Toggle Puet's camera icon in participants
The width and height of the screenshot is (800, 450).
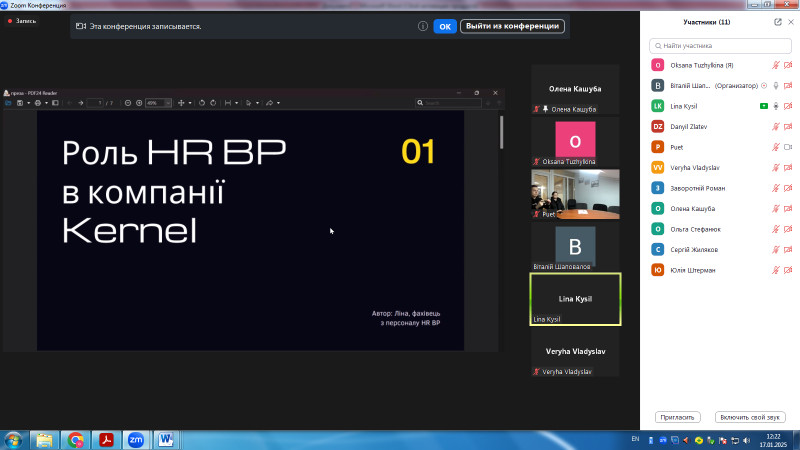click(x=788, y=147)
